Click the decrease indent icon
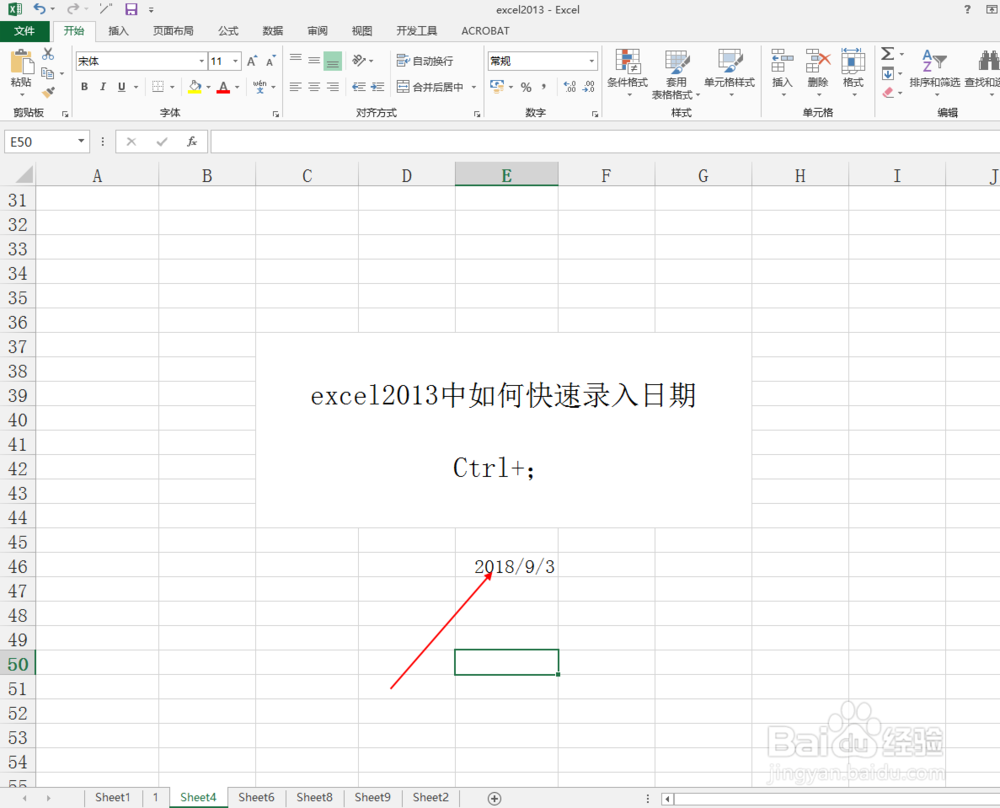This screenshot has height=808, width=1000. (x=359, y=87)
